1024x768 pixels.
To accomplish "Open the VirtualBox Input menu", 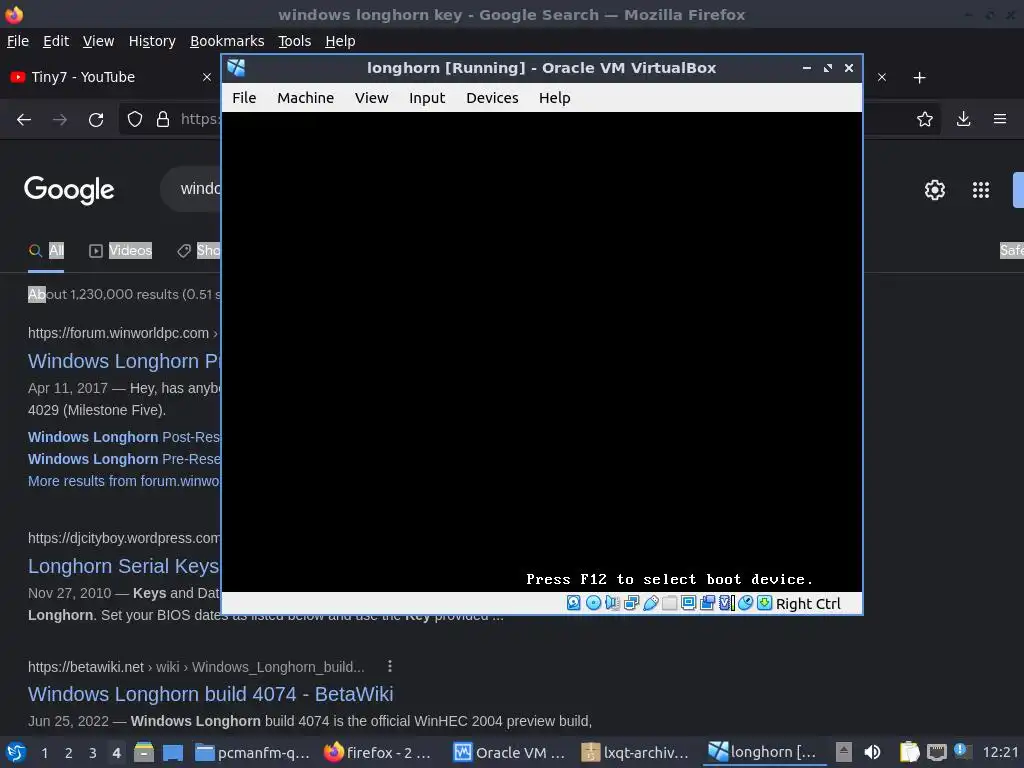I will tap(426, 98).
